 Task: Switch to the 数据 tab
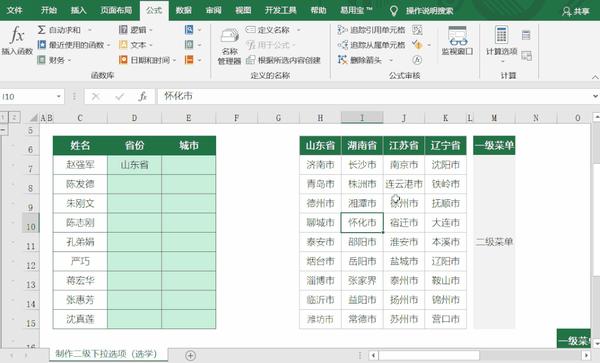(183, 10)
